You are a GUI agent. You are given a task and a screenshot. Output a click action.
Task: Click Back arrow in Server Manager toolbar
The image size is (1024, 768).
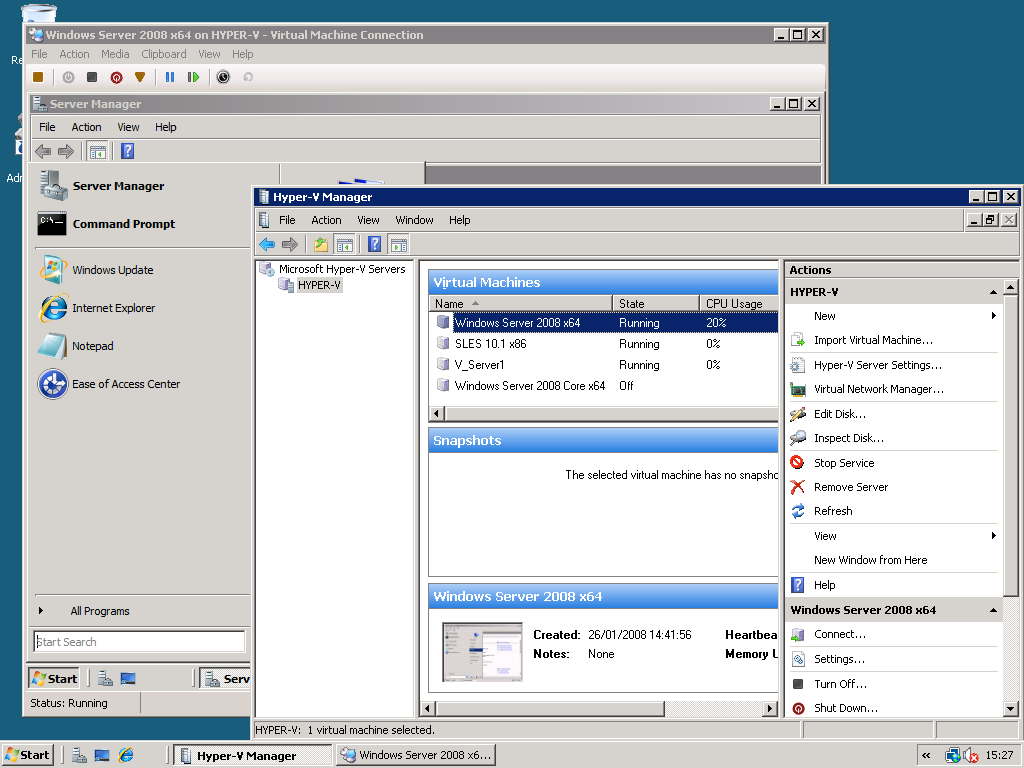(43, 152)
